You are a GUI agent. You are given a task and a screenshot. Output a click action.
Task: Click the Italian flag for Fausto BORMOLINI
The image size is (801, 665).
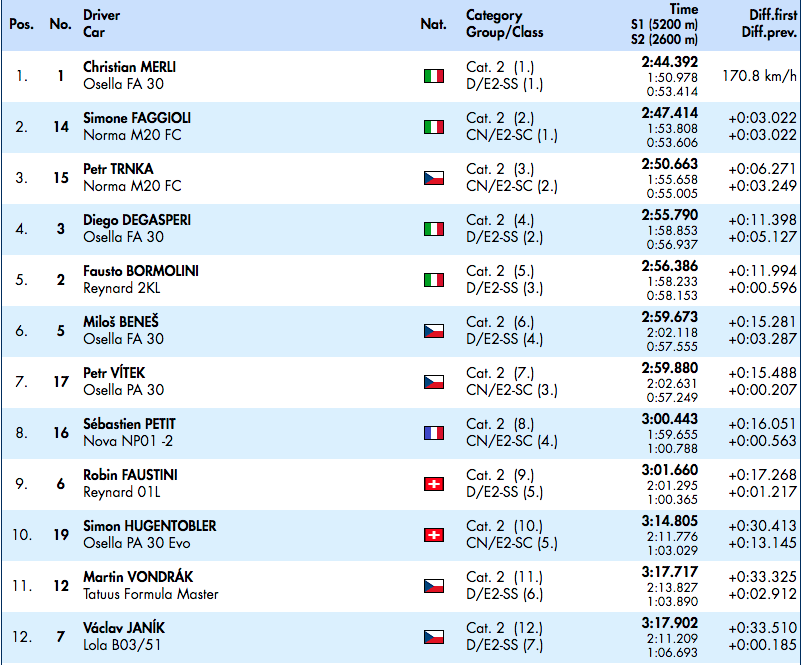tap(434, 280)
